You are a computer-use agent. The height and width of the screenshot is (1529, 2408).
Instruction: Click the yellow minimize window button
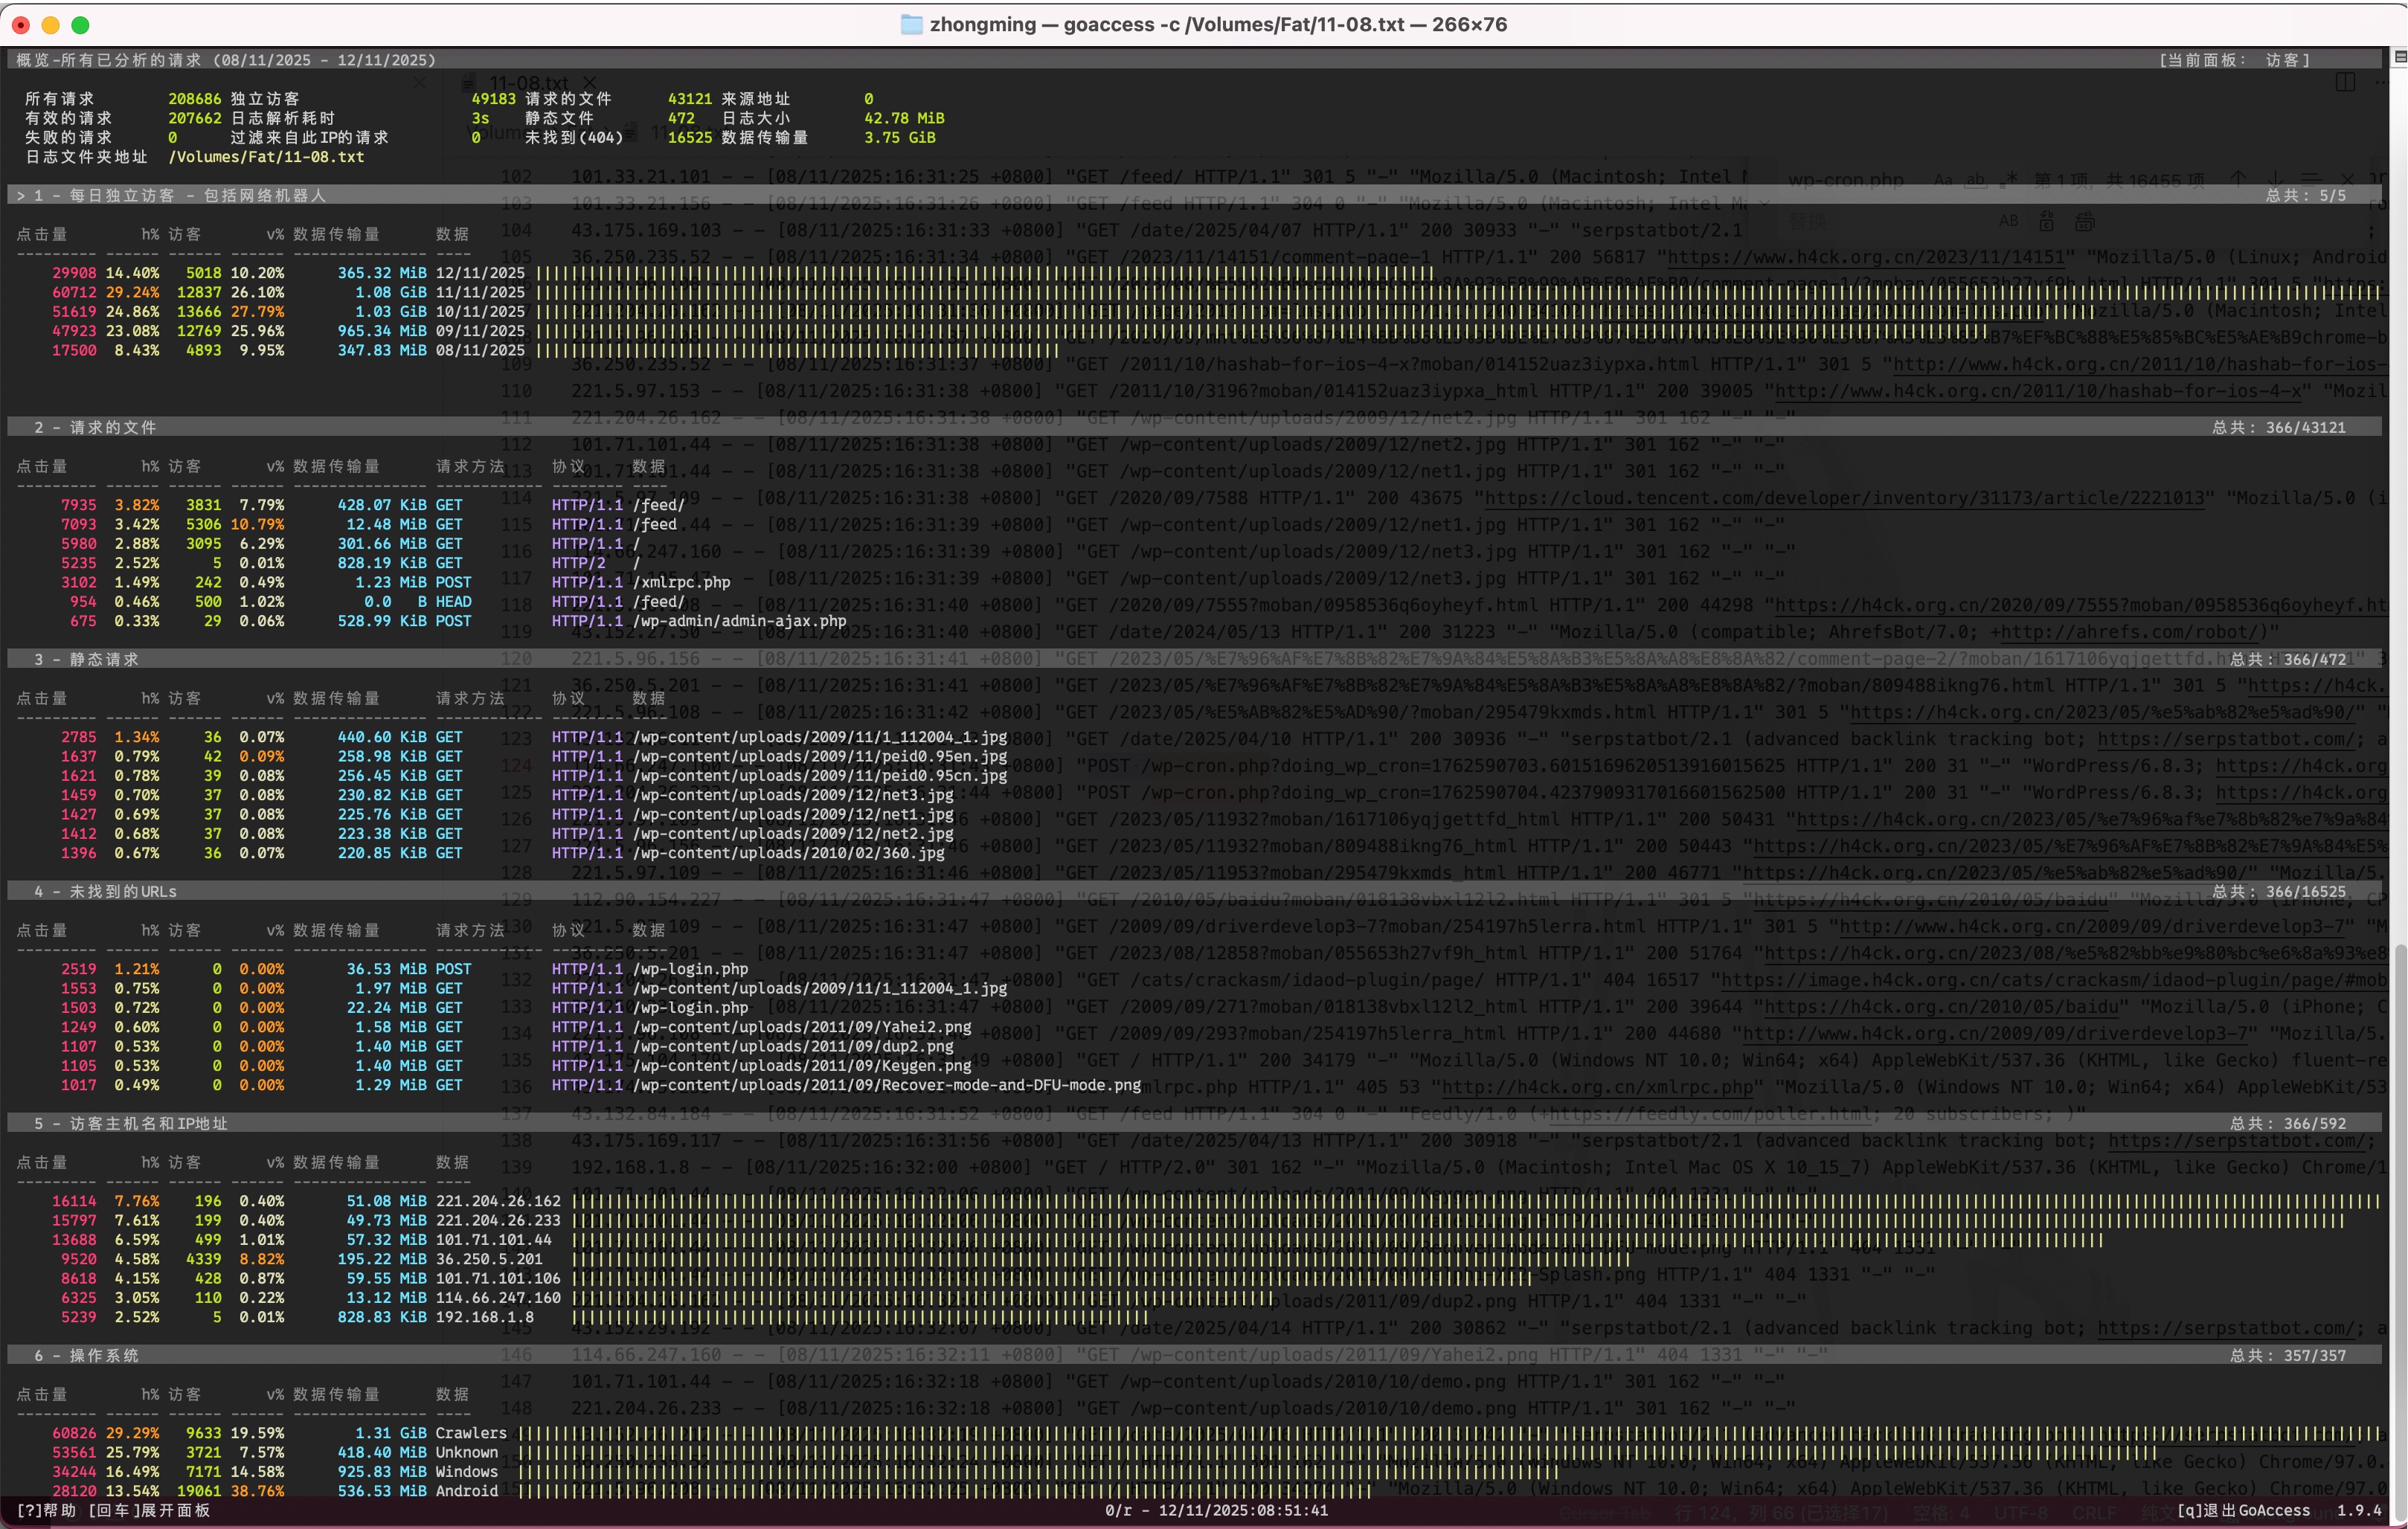[51, 25]
